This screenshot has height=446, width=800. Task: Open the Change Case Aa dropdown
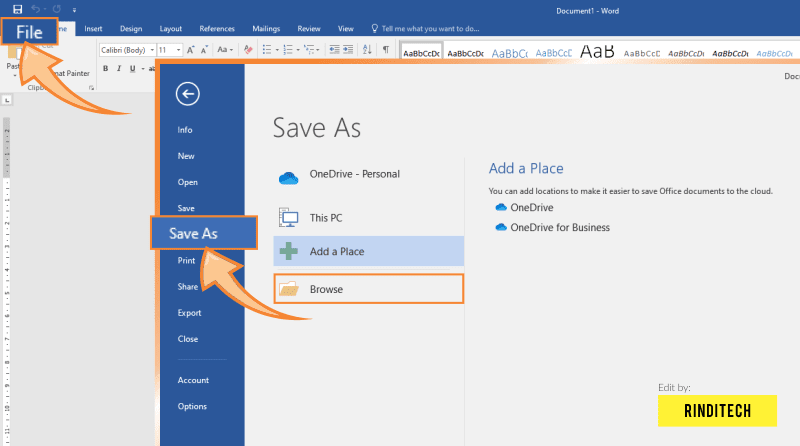click(225, 50)
